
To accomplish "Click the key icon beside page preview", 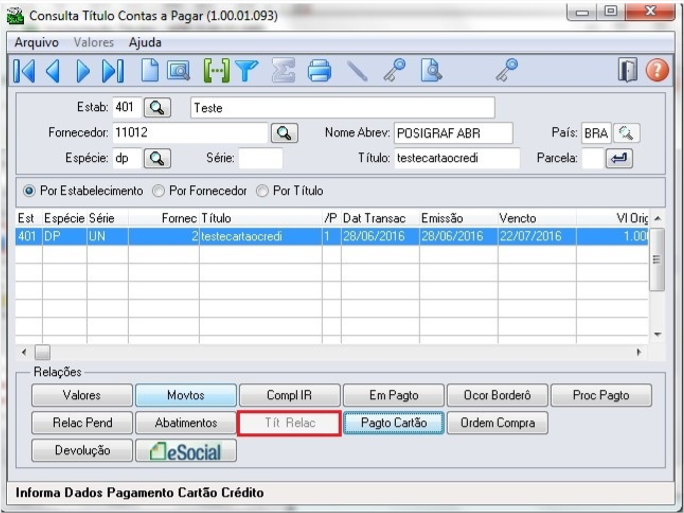I will point(394,71).
